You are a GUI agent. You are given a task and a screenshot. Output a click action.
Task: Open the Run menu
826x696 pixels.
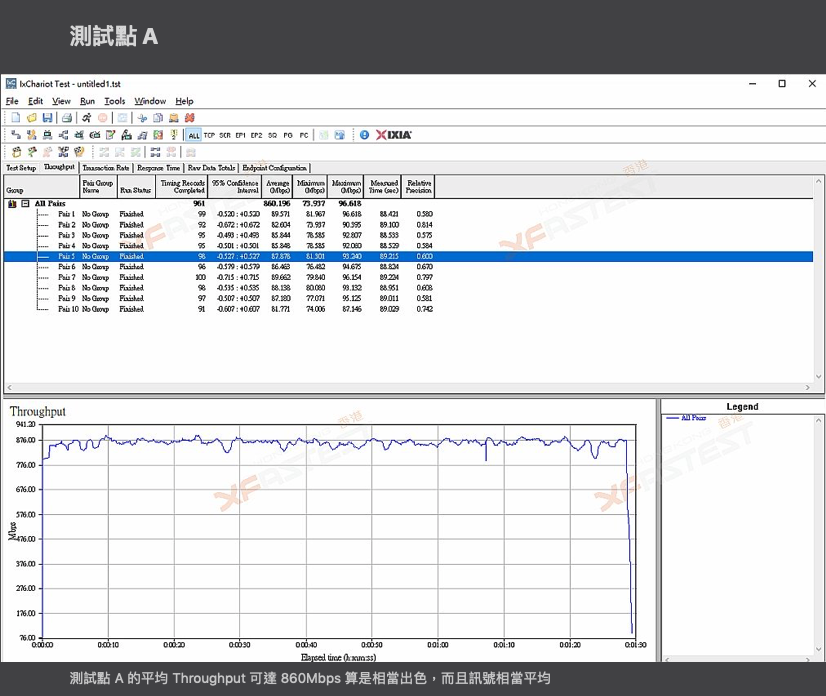[x=88, y=101]
